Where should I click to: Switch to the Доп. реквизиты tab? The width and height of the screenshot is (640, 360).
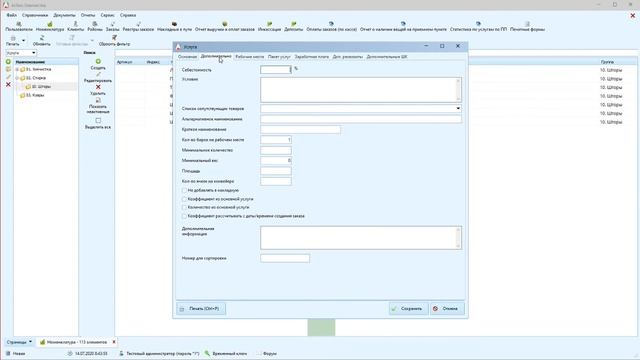click(x=348, y=57)
